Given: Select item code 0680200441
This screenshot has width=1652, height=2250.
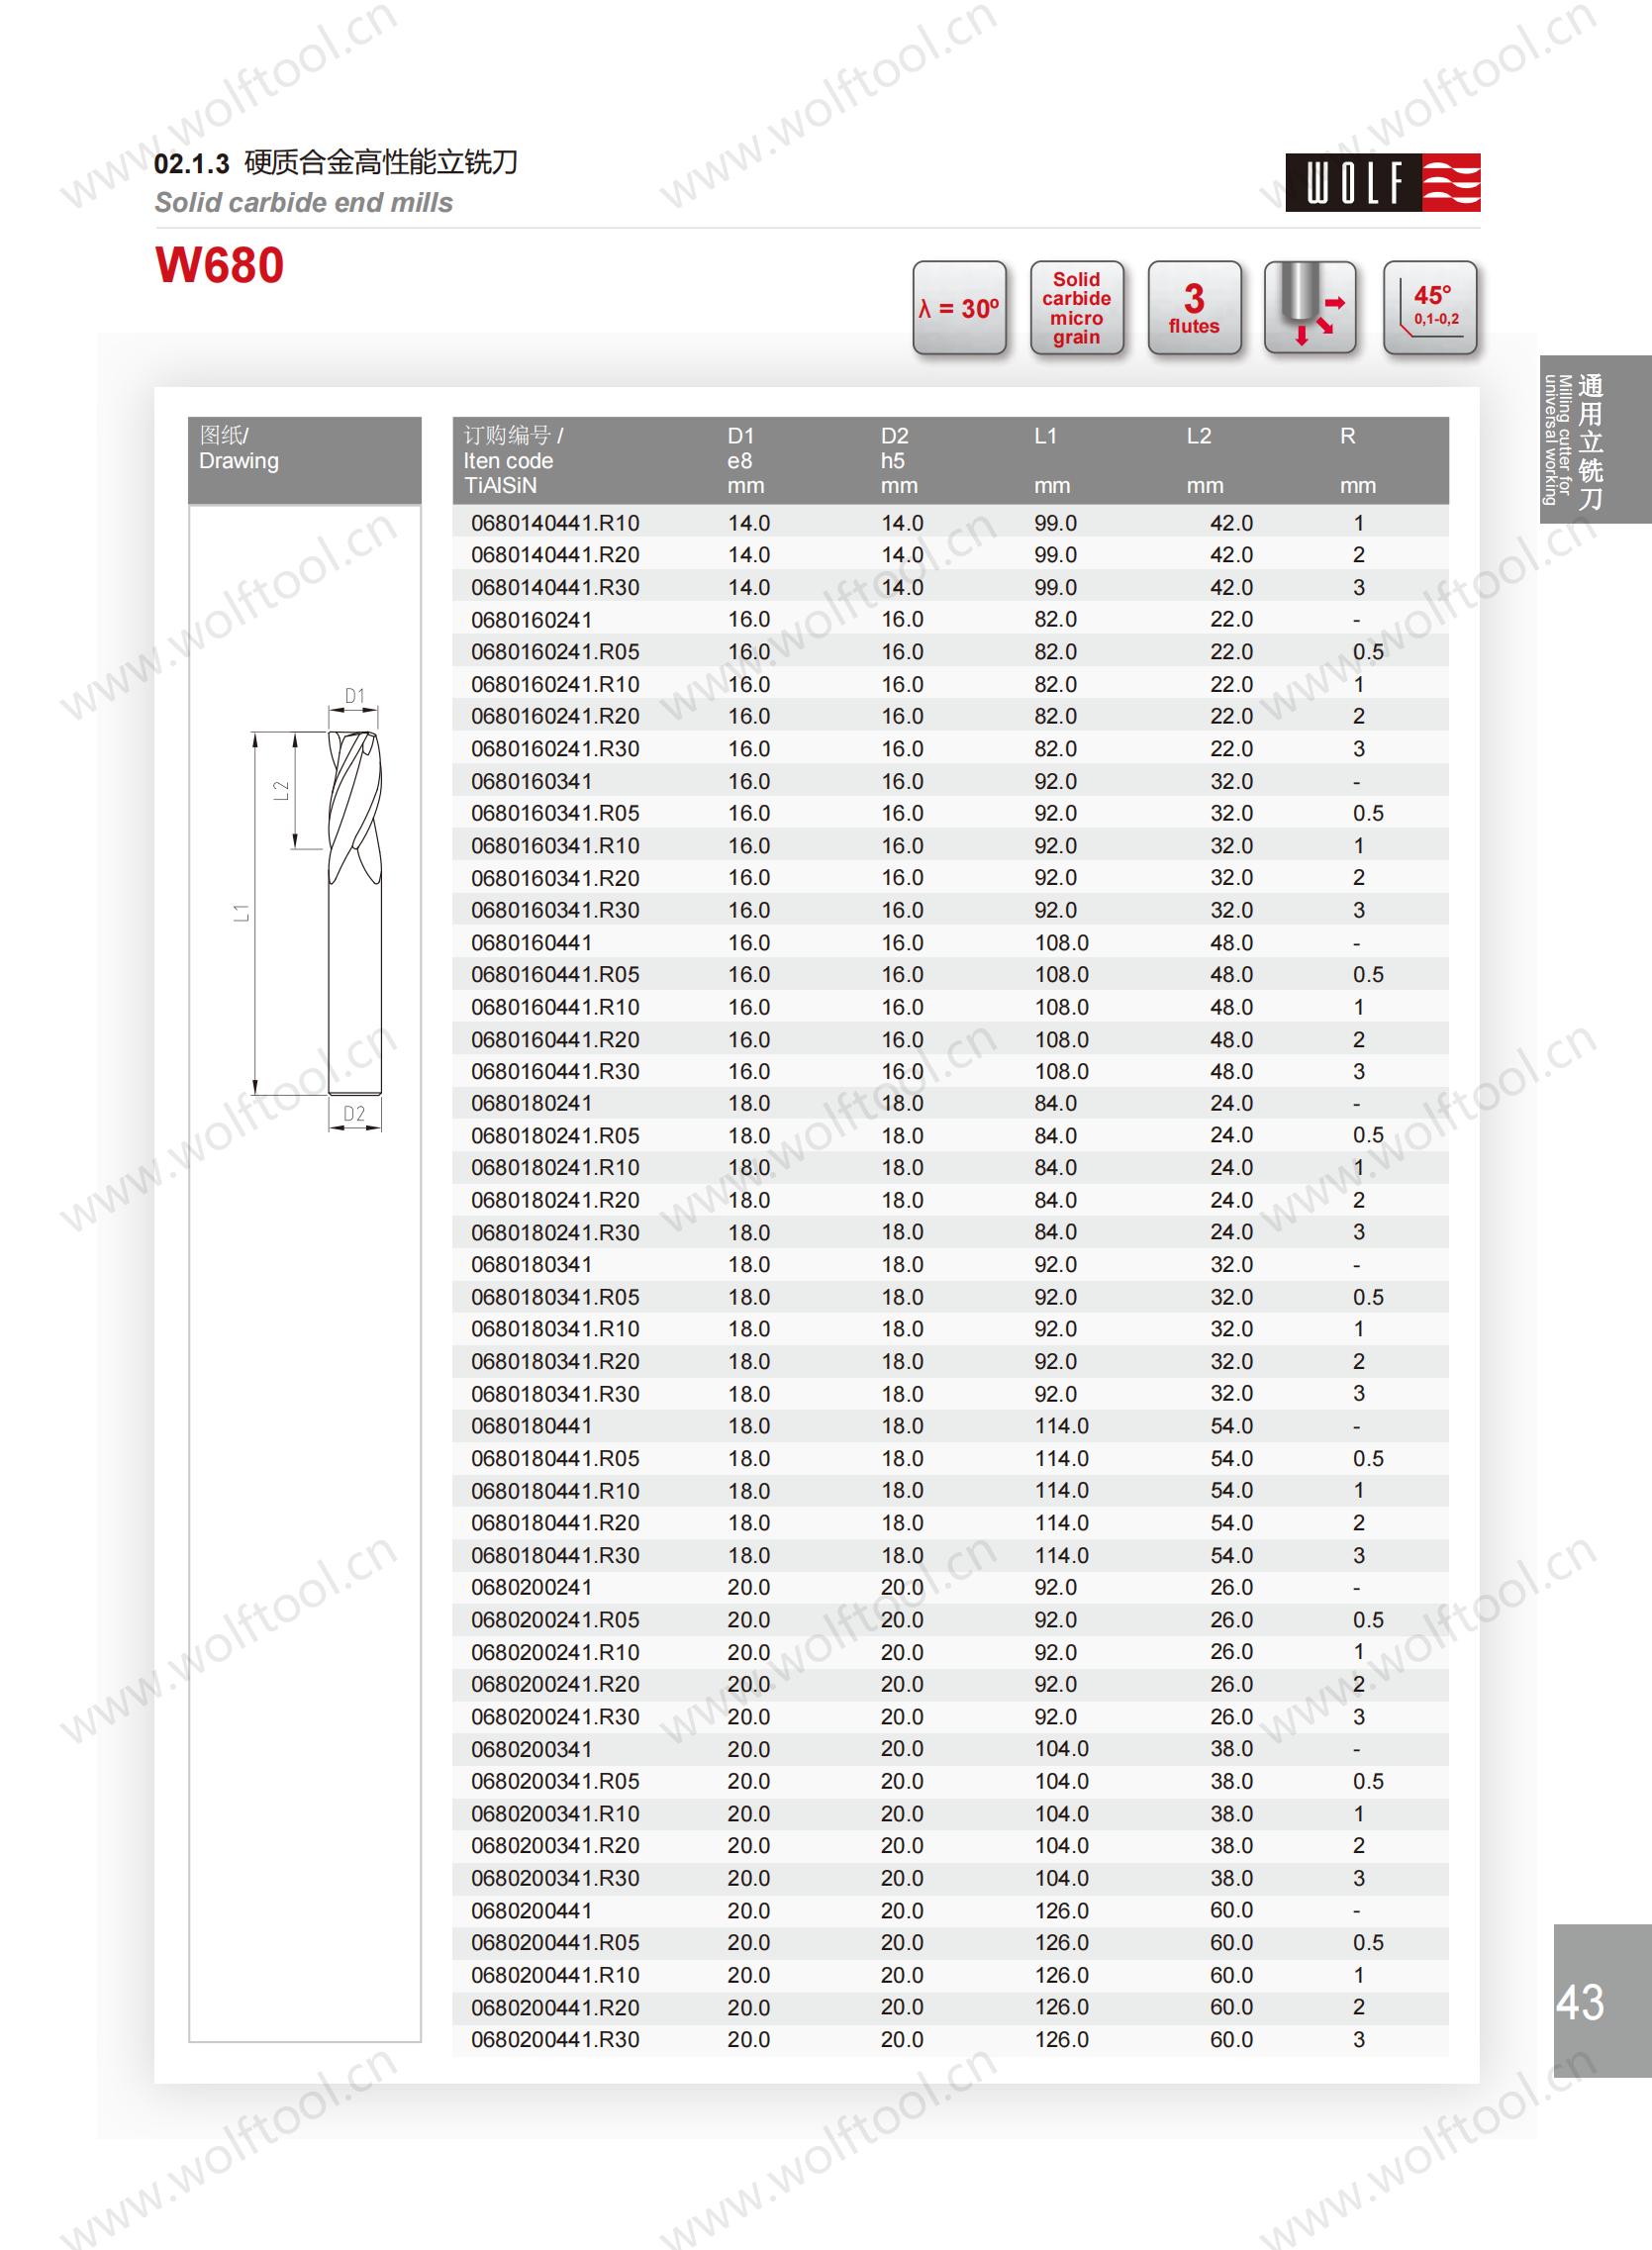Looking at the screenshot, I should [531, 1910].
